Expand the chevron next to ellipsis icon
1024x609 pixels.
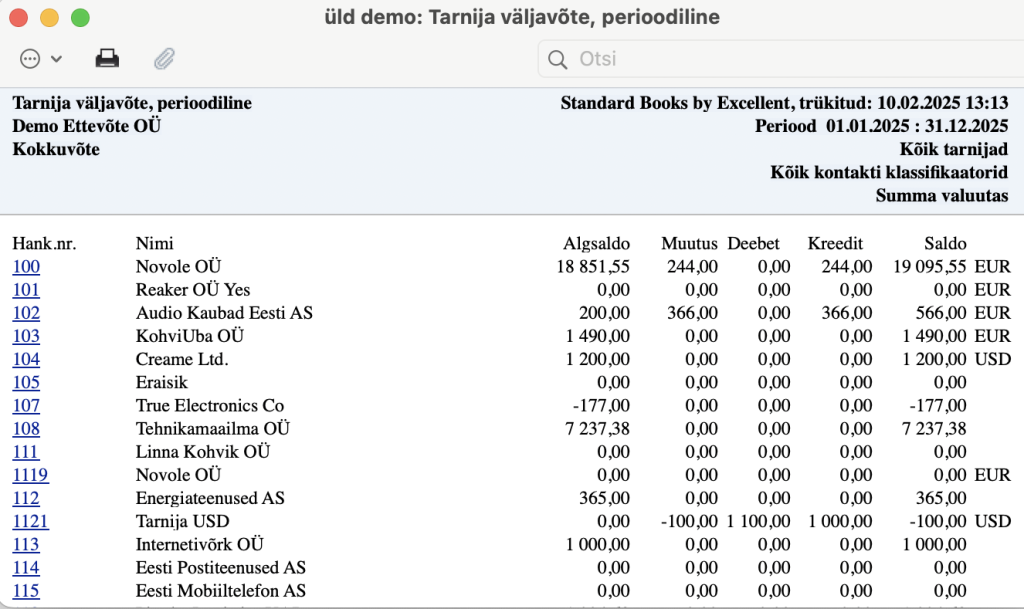(57, 59)
